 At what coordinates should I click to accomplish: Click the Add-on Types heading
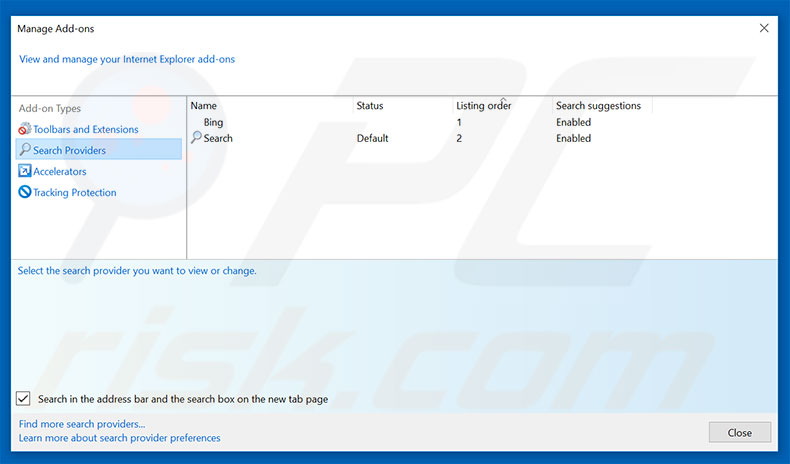pos(49,108)
